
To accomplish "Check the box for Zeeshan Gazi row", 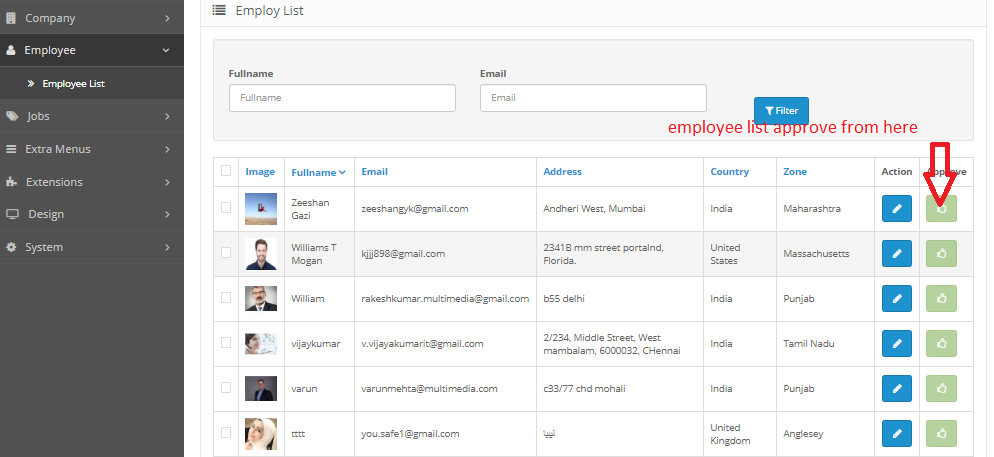I will click(226, 208).
